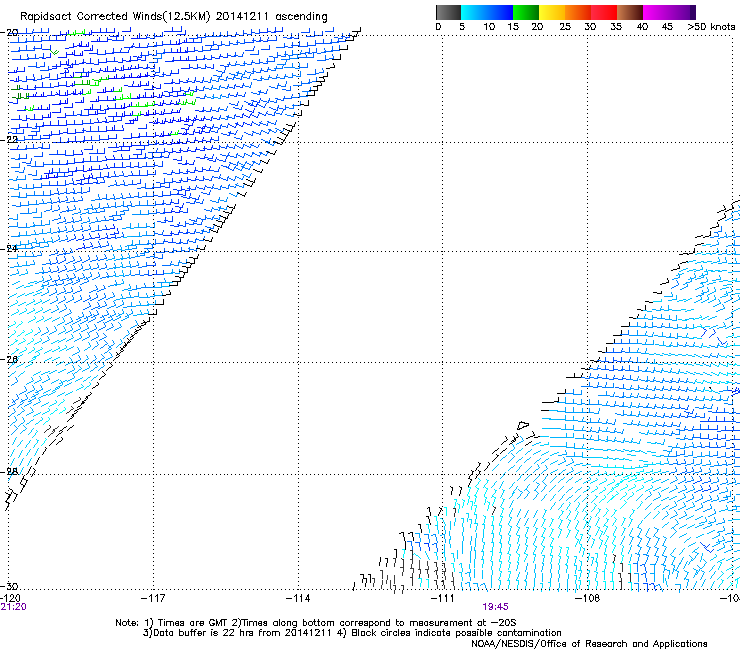Click the latitude label '-22'
Viewport: 740px width, 650px height.
coord(9,140)
